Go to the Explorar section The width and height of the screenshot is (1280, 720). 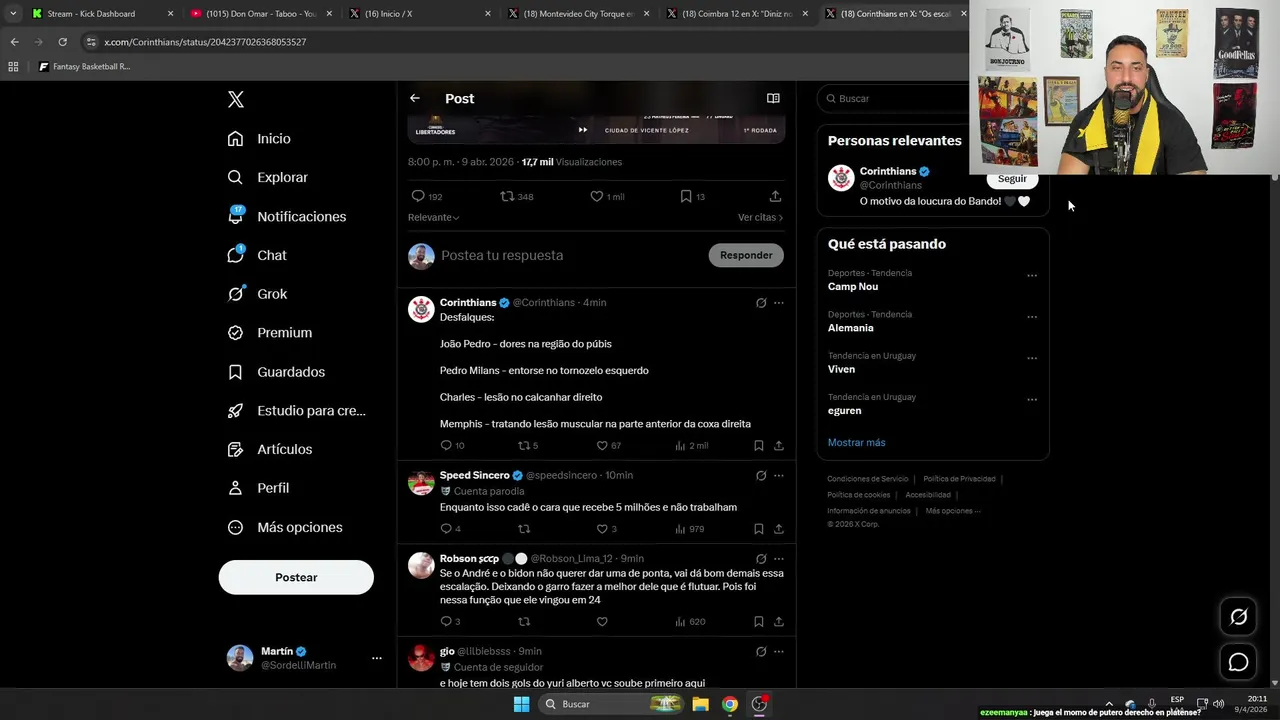[x=267, y=177]
